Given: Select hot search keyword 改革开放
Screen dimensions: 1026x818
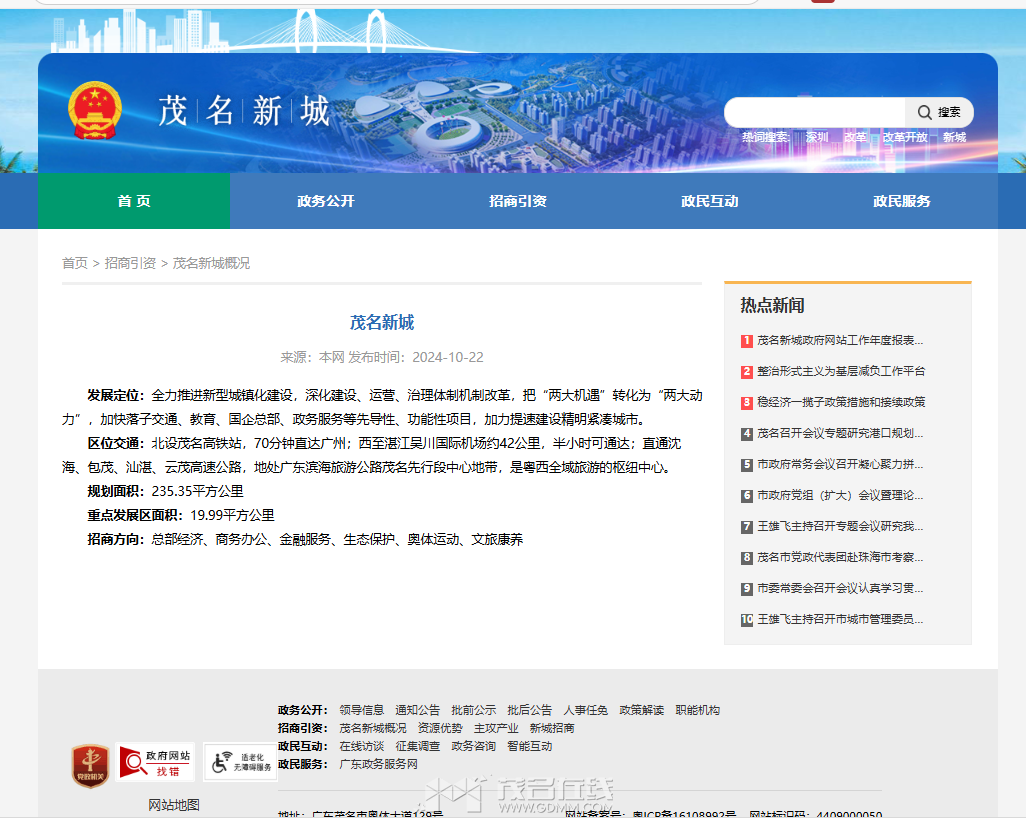Looking at the screenshot, I should pyautogui.click(x=904, y=137).
